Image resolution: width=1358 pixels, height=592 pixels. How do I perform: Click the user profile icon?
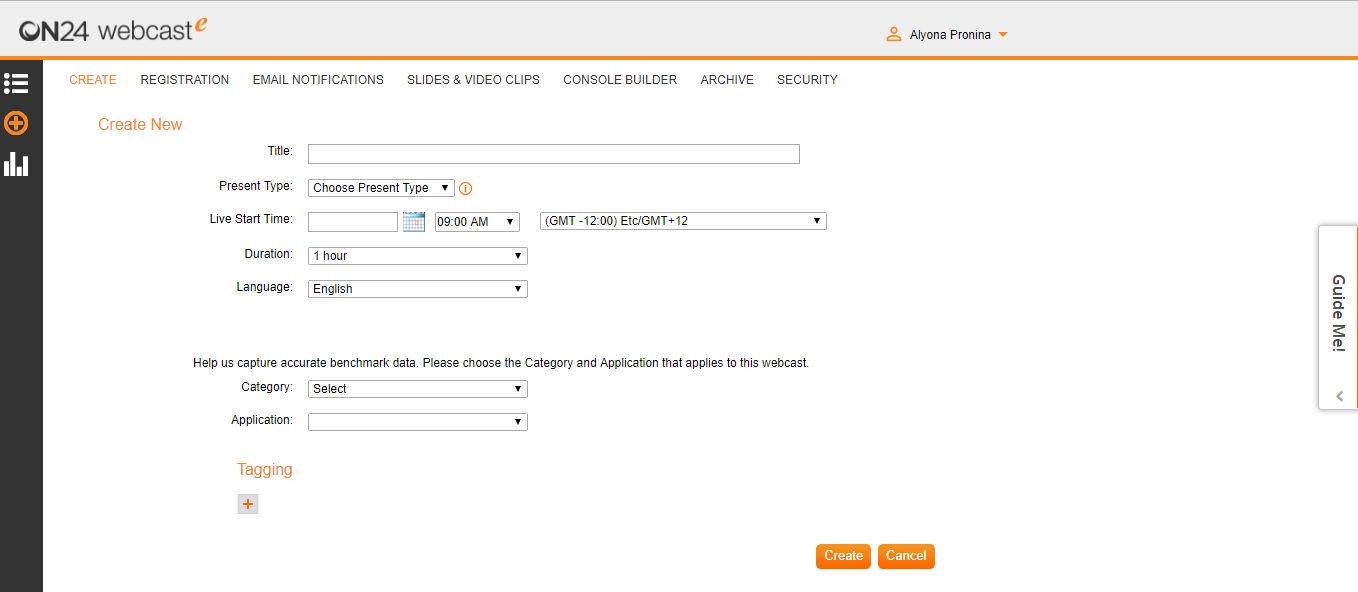pyautogui.click(x=894, y=35)
